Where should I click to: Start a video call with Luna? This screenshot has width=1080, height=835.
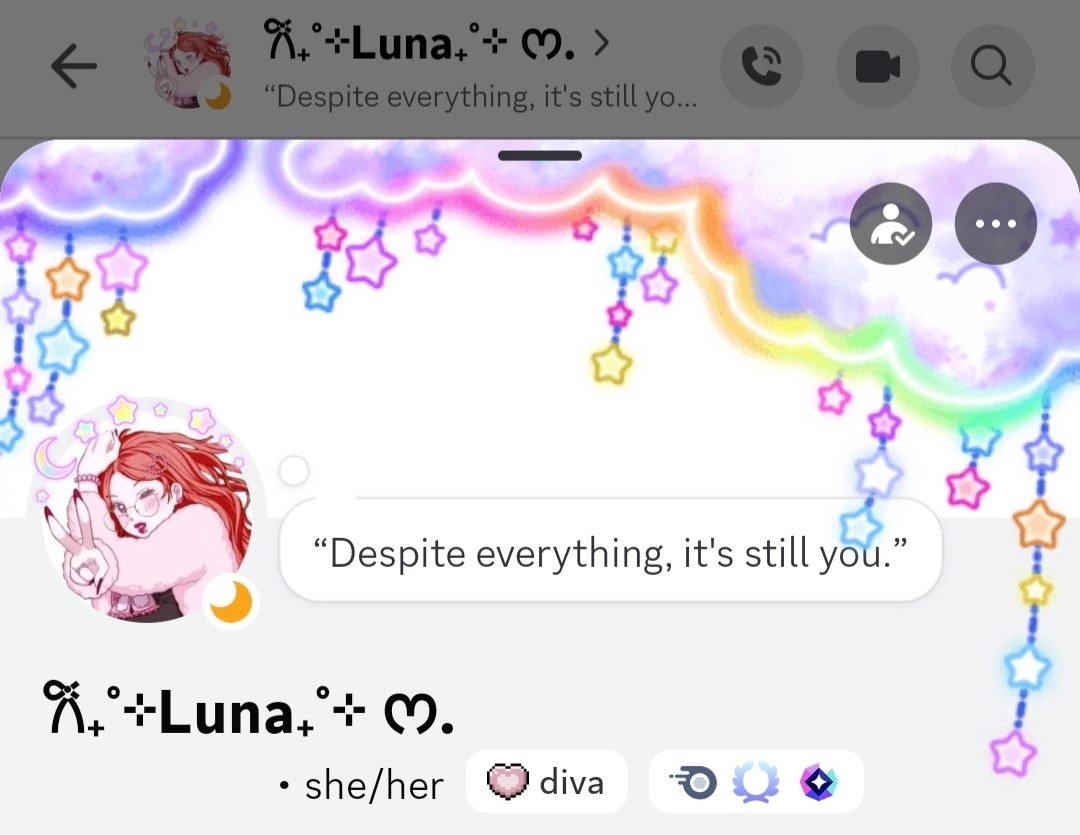878,67
